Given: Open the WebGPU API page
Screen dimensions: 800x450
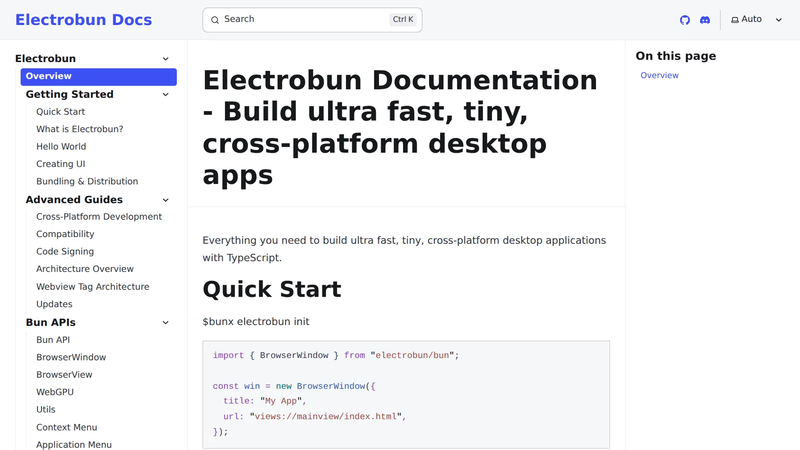Looking at the screenshot, I should 55,392.
